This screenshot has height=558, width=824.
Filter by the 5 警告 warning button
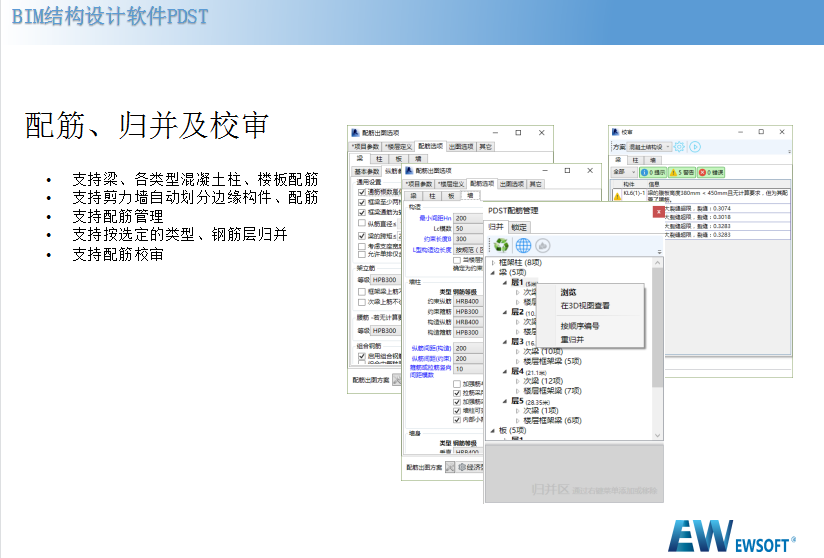point(682,172)
